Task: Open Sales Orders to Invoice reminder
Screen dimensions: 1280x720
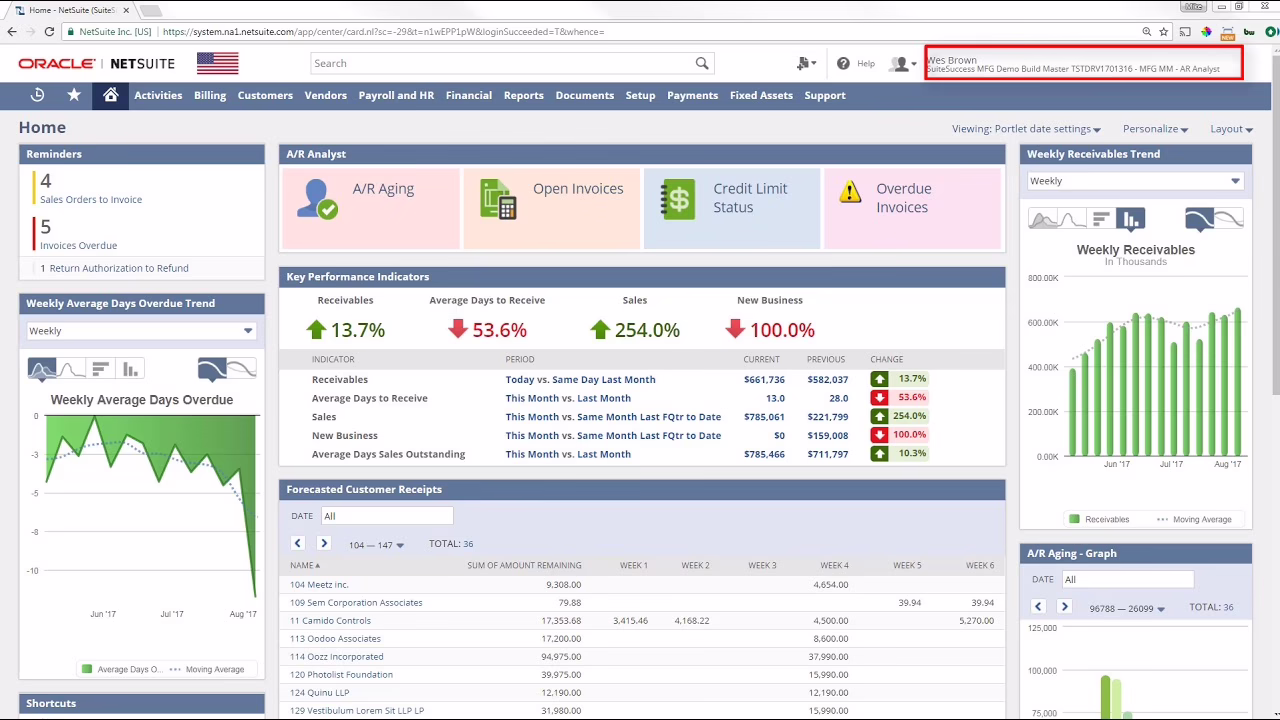Action: point(91,199)
